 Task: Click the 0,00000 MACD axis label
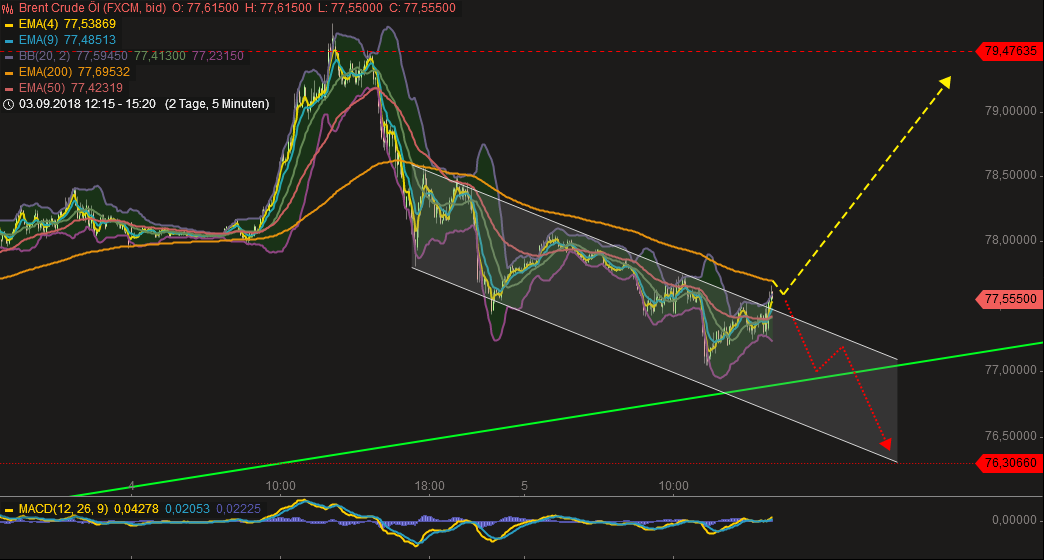(1015, 520)
